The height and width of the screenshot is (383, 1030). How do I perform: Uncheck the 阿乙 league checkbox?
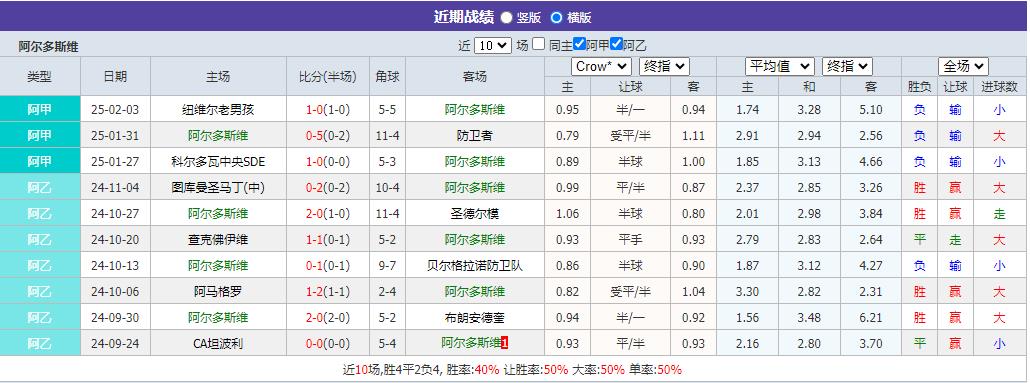pos(616,44)
